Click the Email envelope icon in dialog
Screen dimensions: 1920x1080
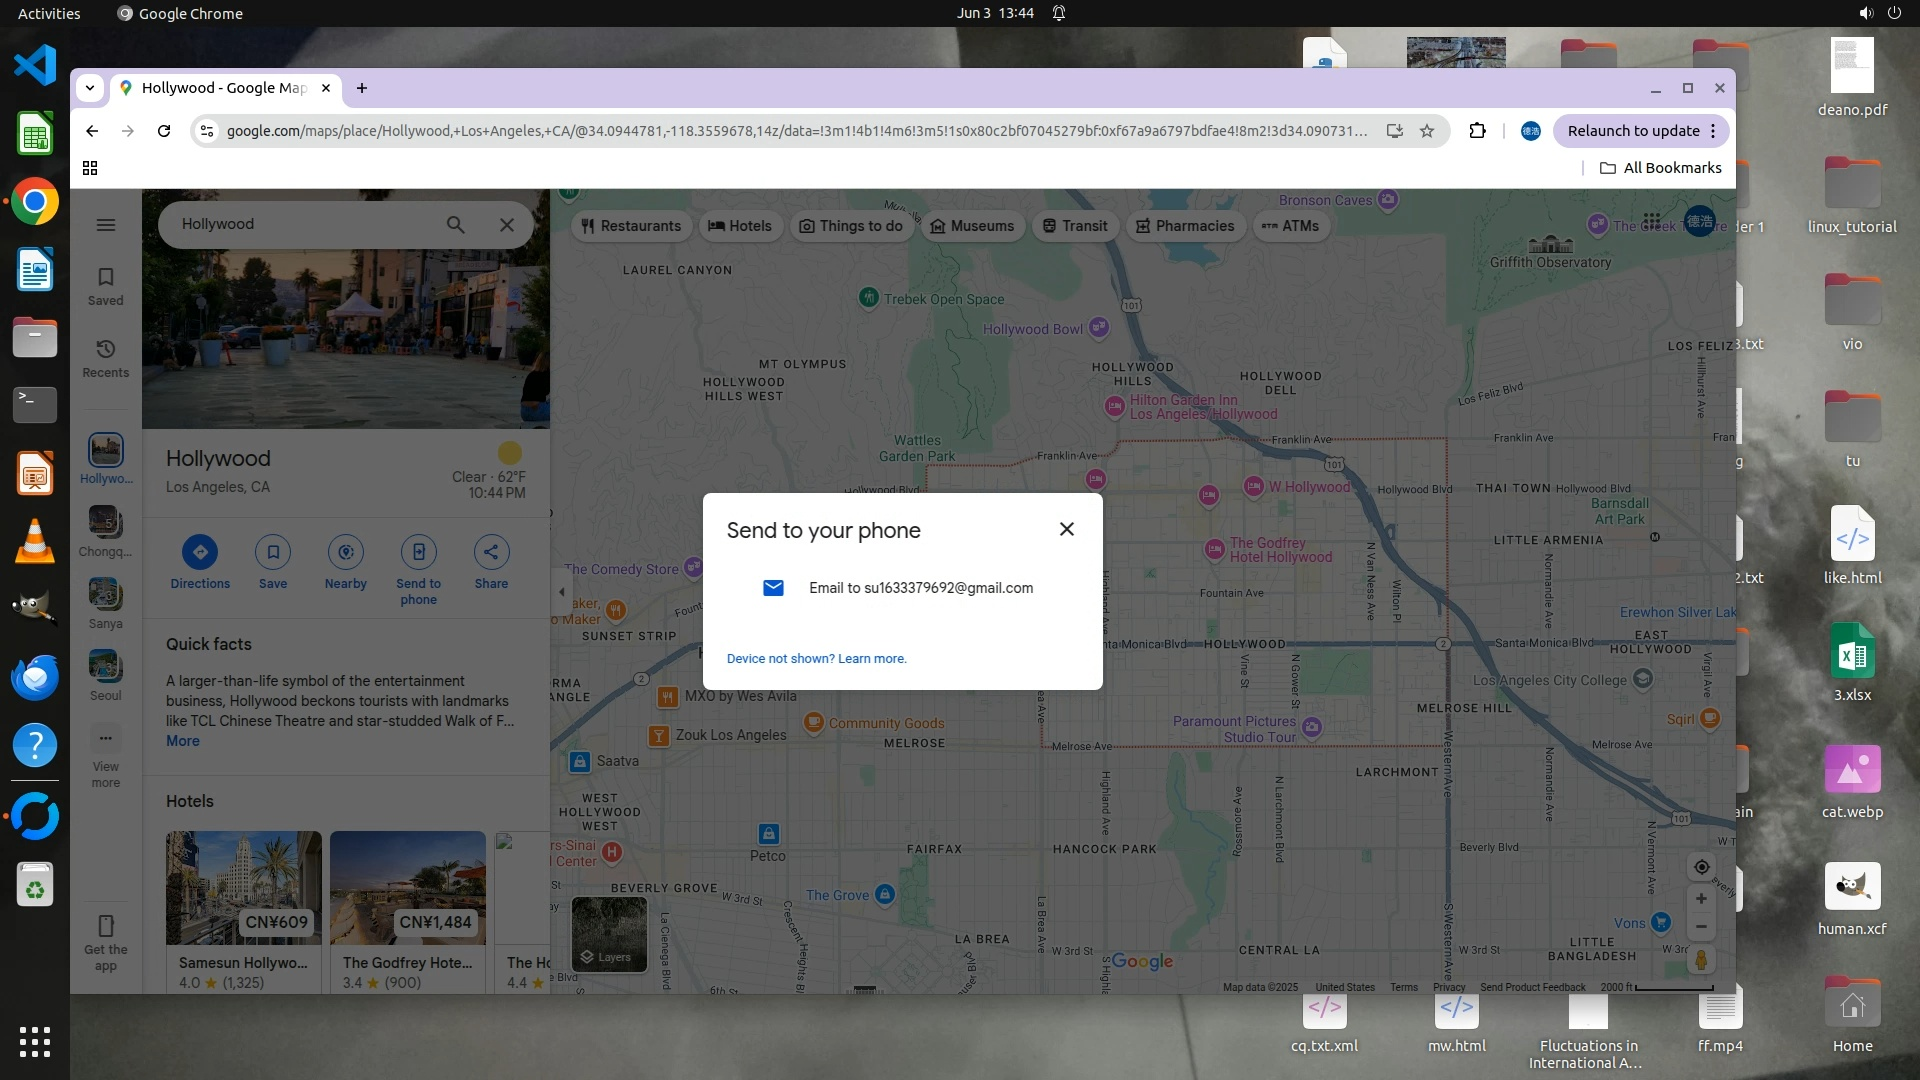point(773,588)
